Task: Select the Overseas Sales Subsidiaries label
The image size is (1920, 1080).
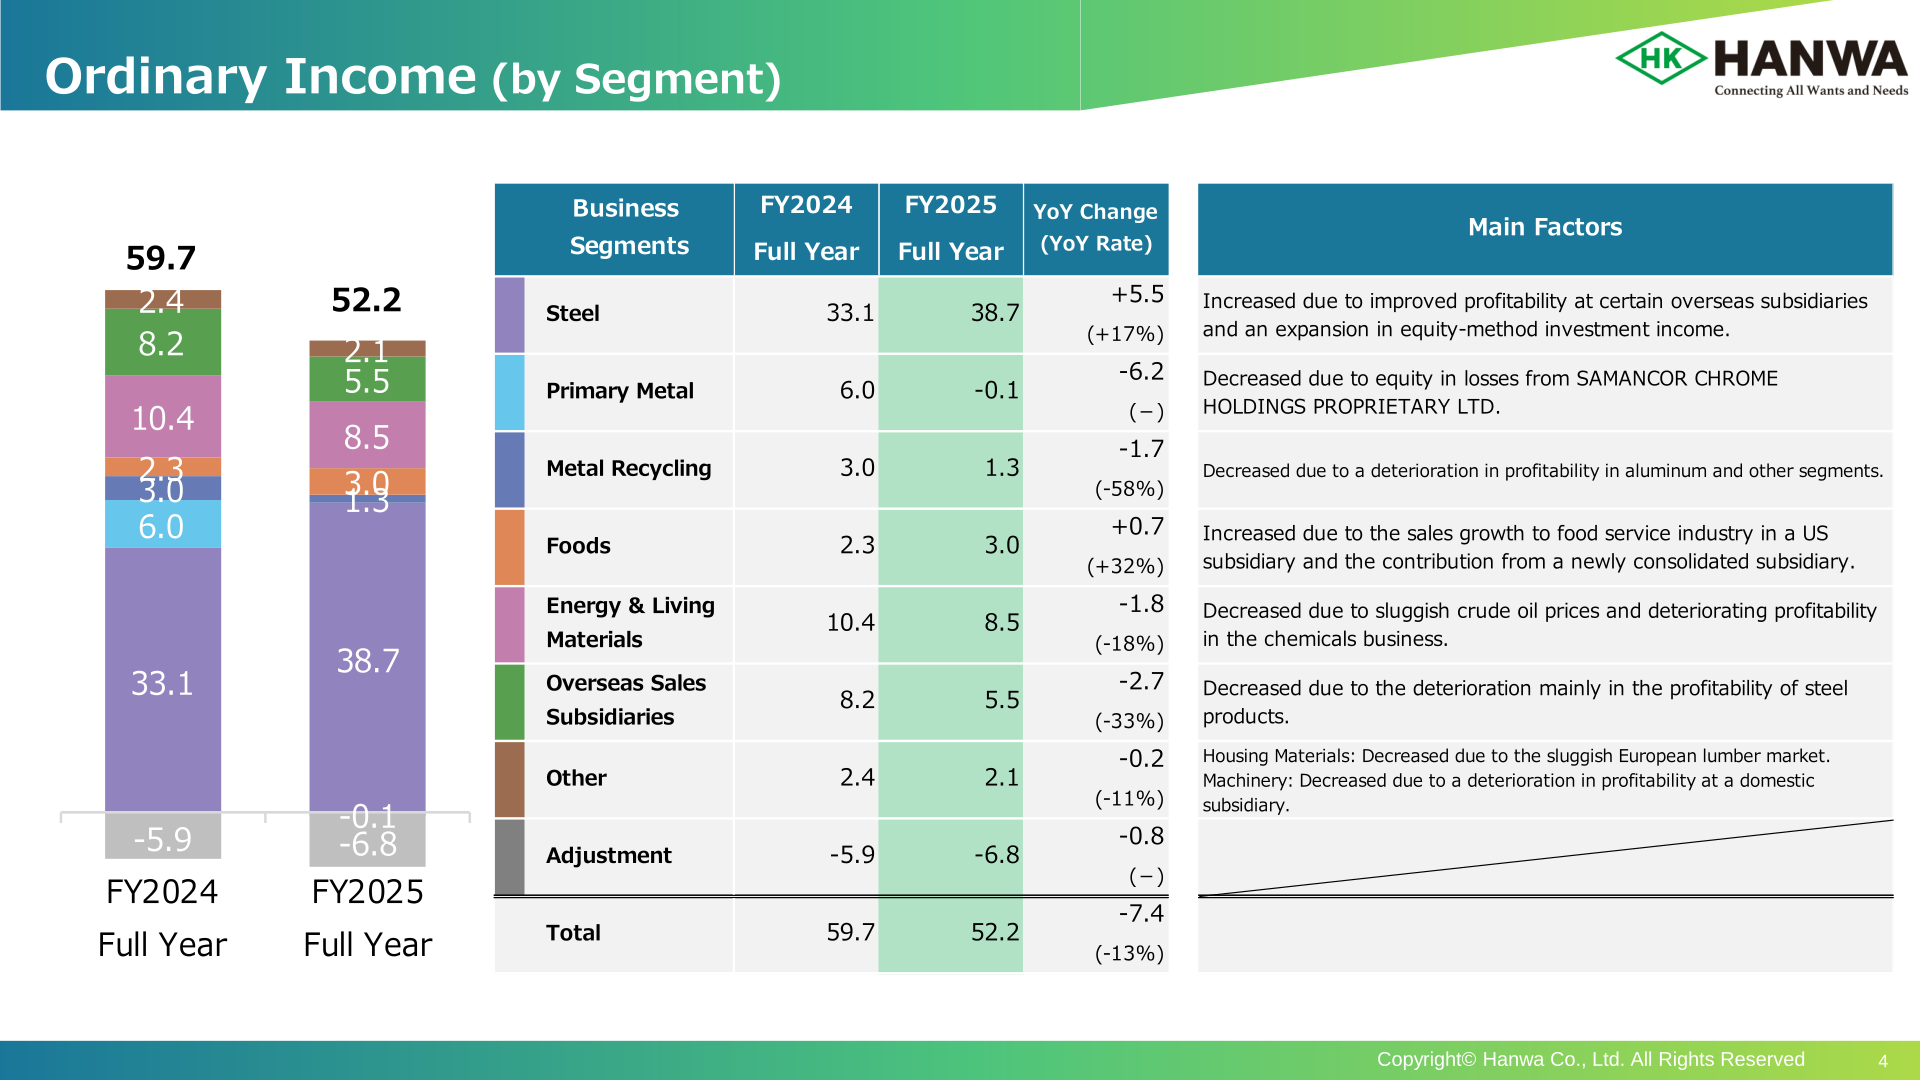Action: click(x=626, y=700)
